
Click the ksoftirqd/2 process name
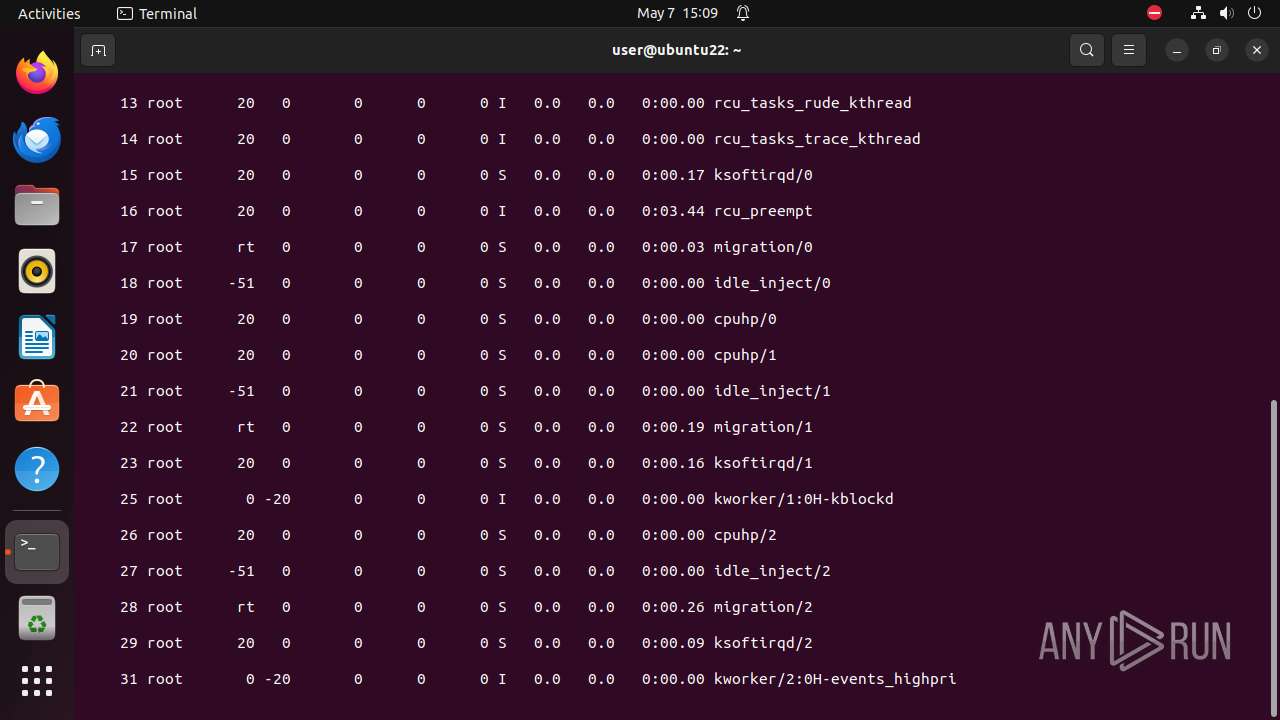point(763,643)
